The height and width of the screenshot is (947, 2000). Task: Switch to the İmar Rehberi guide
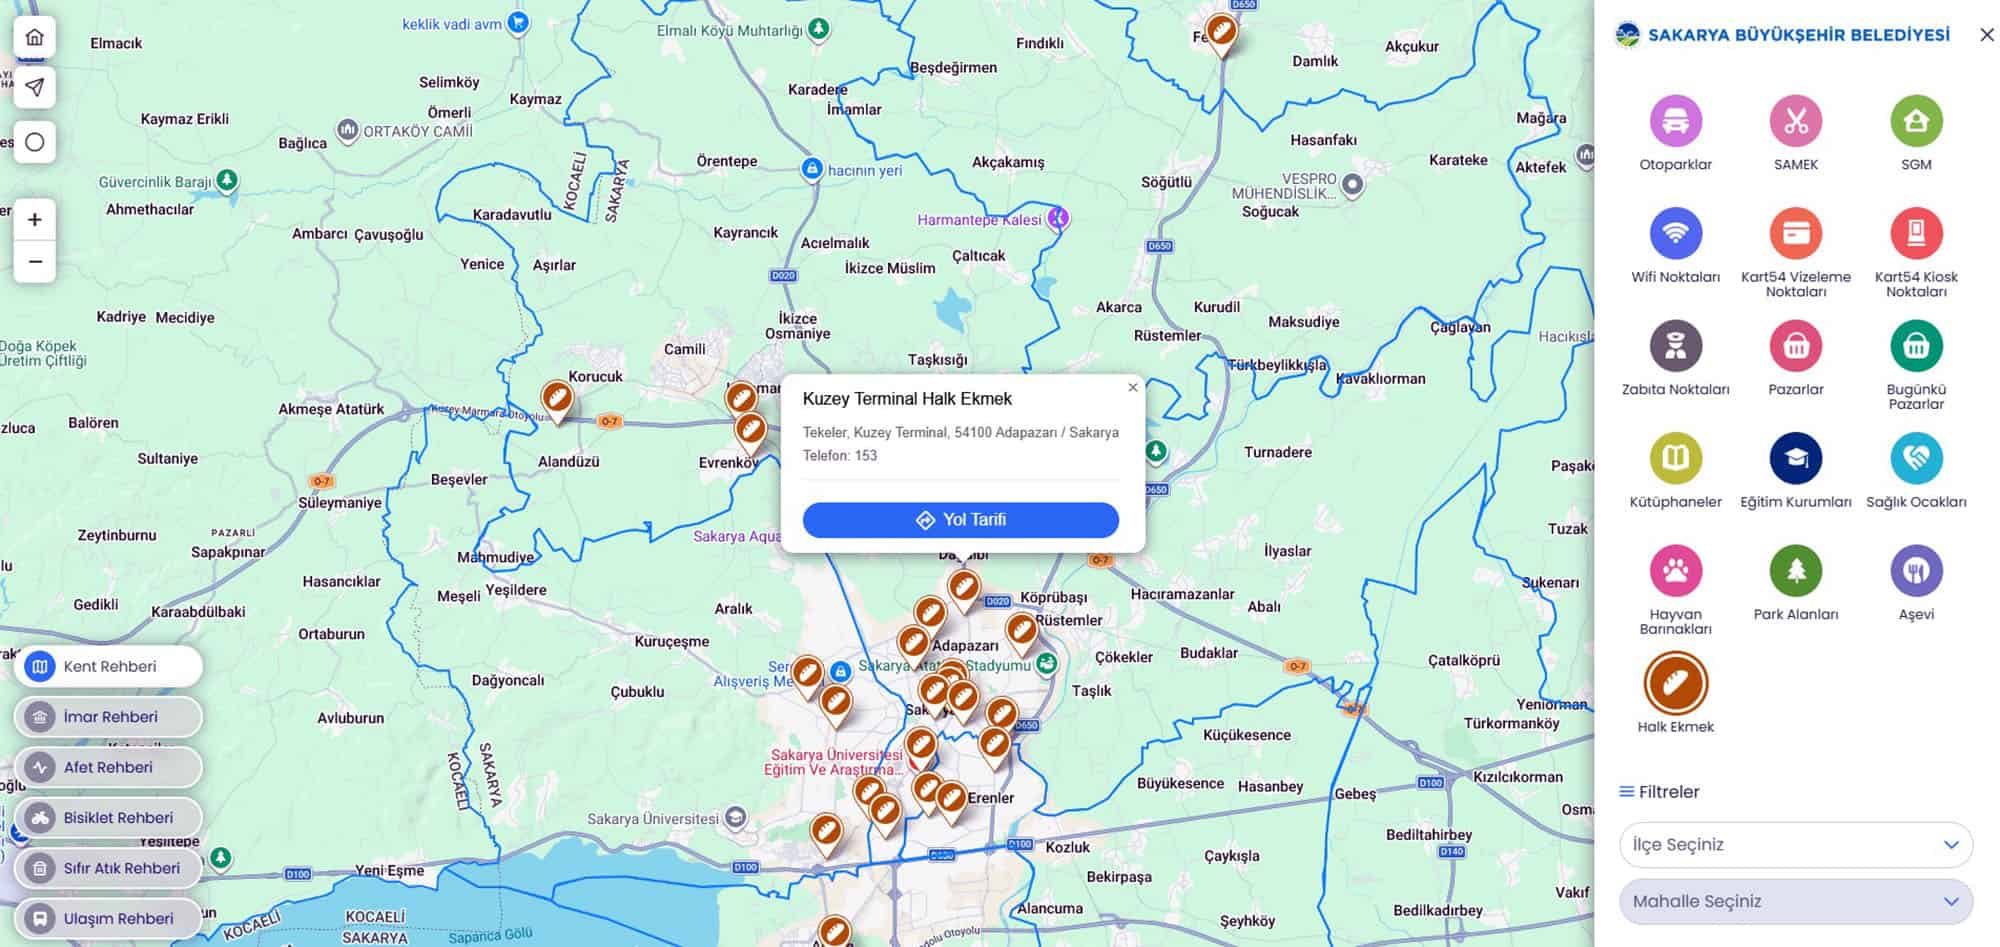(108, 717)
